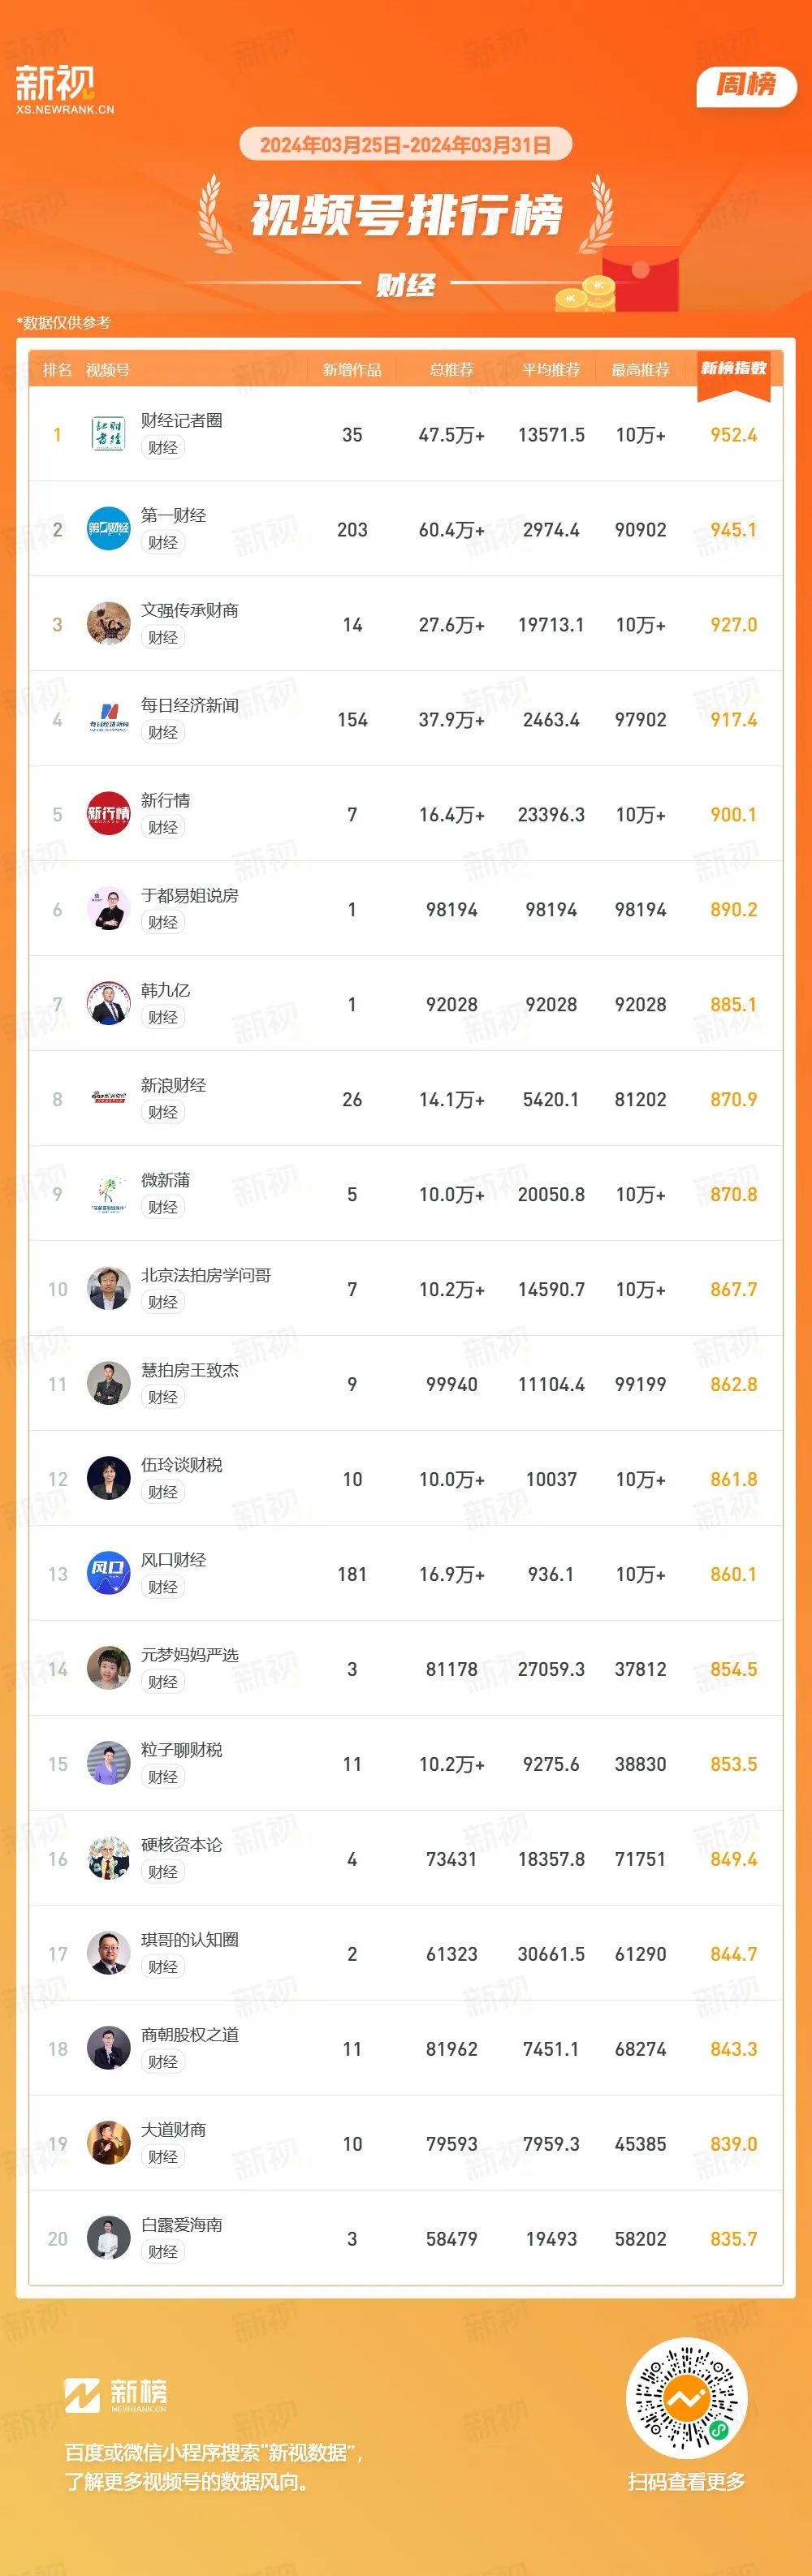Open the 文强传承财商 account name
This screenshot has height=2576, width=812.
pyautogui.click(x=190, y=610)
